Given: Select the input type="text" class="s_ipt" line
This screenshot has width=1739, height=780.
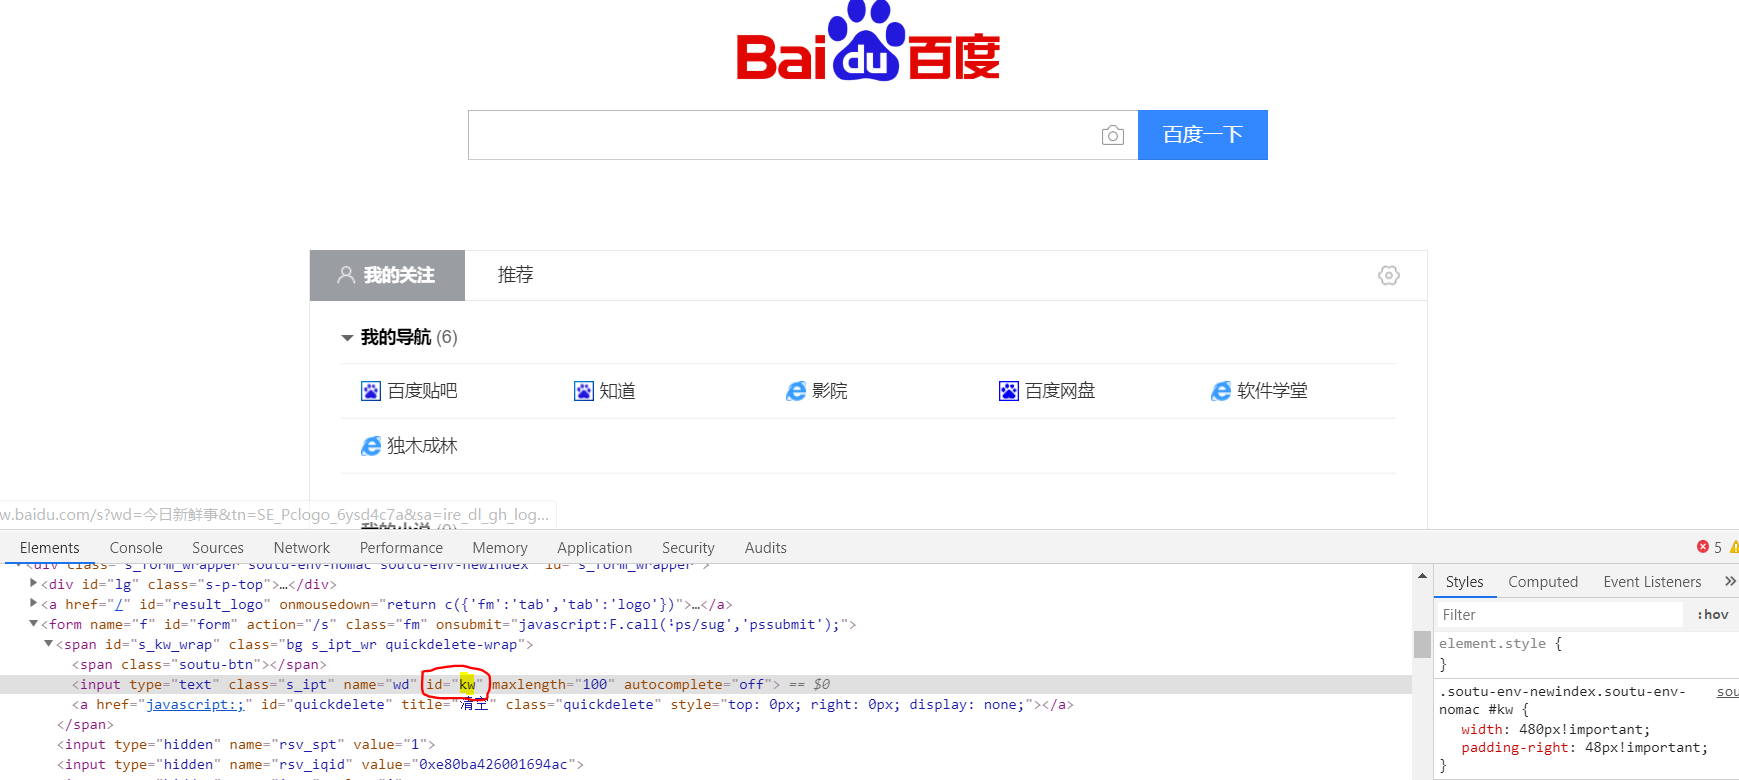Looking at the screenshot, I should pyautogui.click(x=706, y=684).
